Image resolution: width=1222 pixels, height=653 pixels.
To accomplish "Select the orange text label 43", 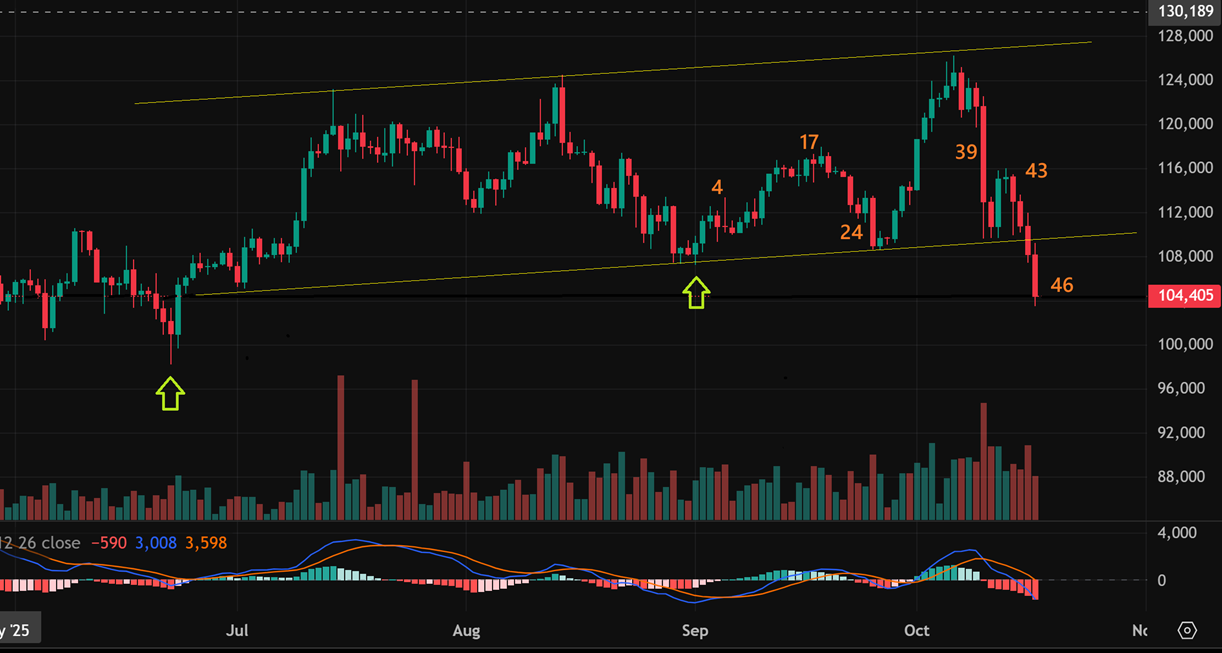I will 1036,171.
